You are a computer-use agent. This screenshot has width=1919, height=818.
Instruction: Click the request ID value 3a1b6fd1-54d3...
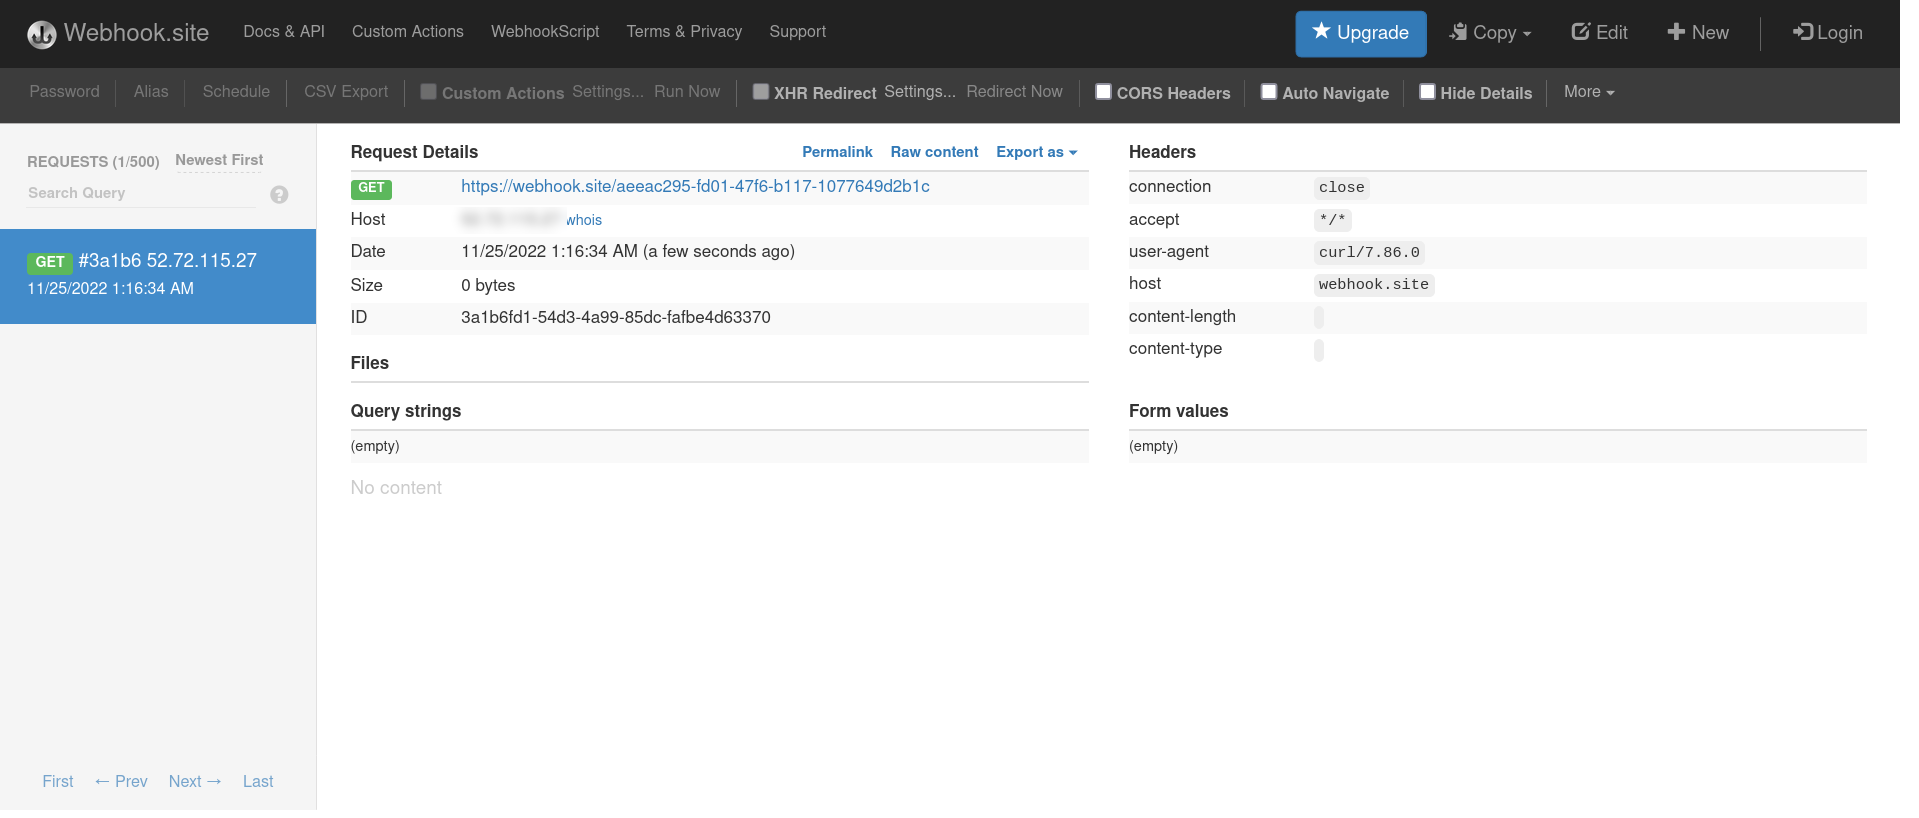click(616, 318)
